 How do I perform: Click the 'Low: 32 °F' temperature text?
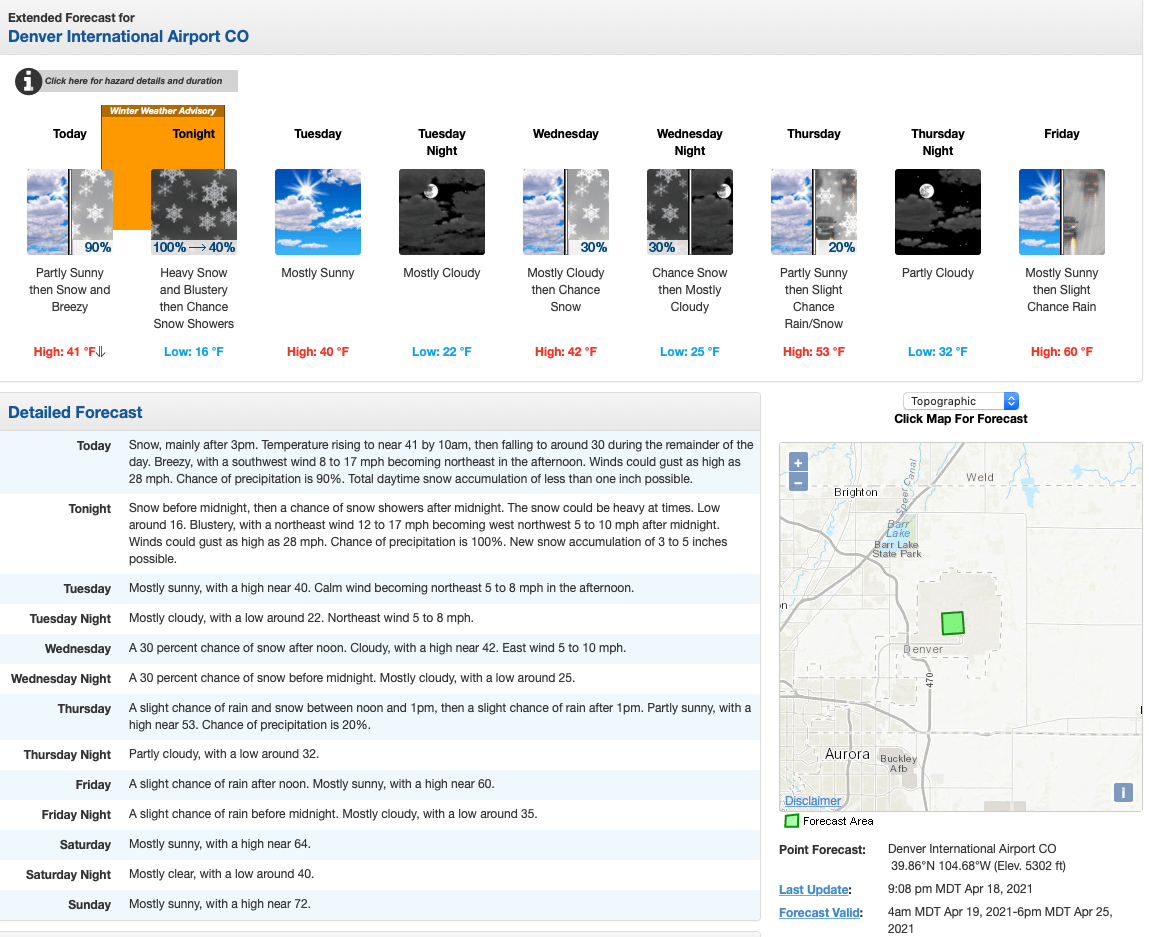point(938,352)
